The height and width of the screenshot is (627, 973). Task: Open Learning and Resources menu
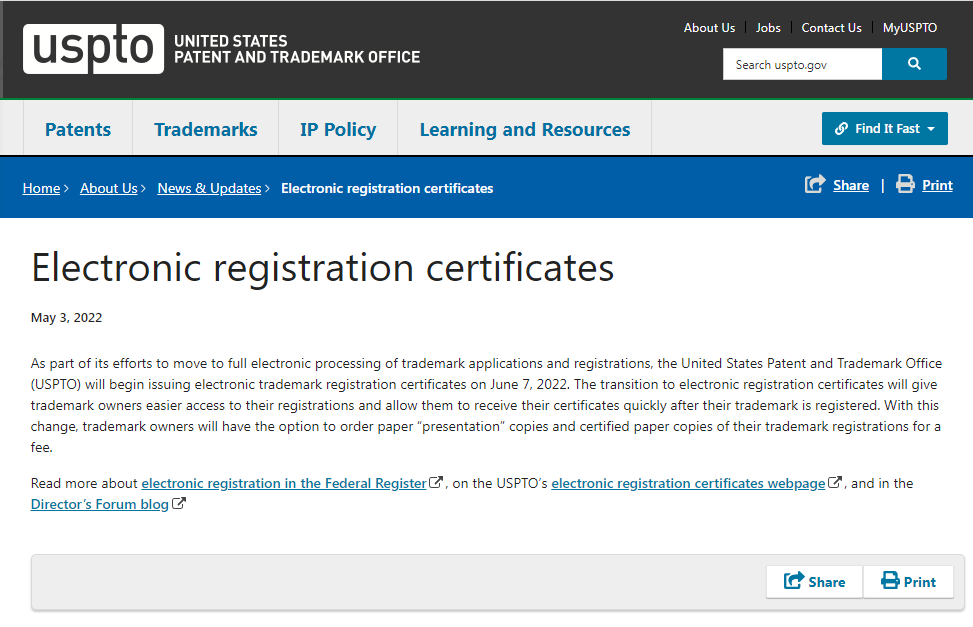click(525, 129)
